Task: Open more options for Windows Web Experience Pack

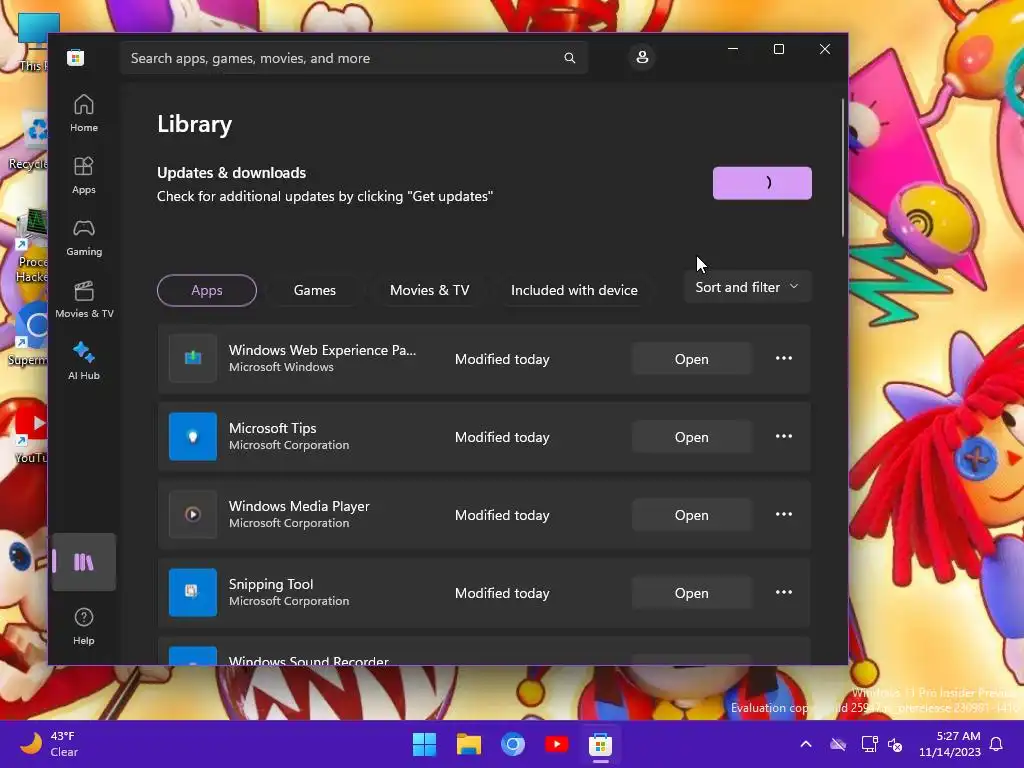Action: (x=784, y=359)
